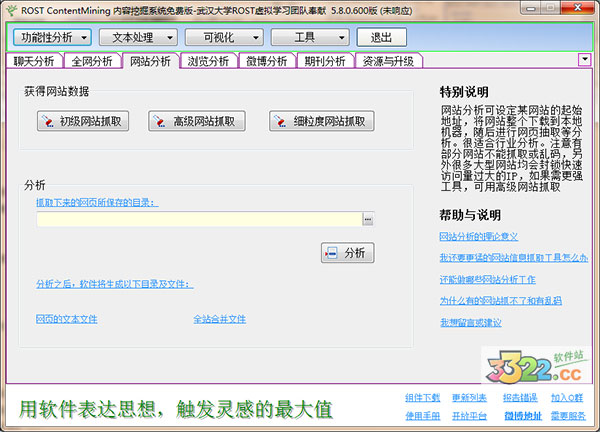Select the 网站分析 tab
Screen dimensions: 600x432
(150, 61)
